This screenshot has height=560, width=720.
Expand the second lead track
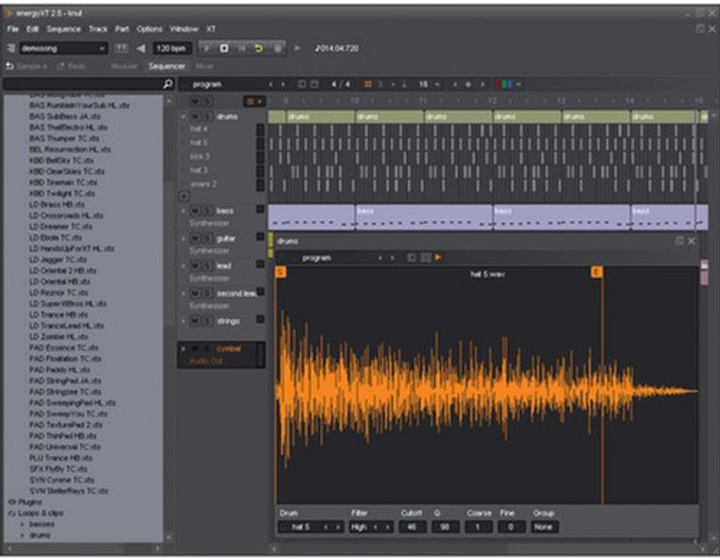(x=183, y=293)
